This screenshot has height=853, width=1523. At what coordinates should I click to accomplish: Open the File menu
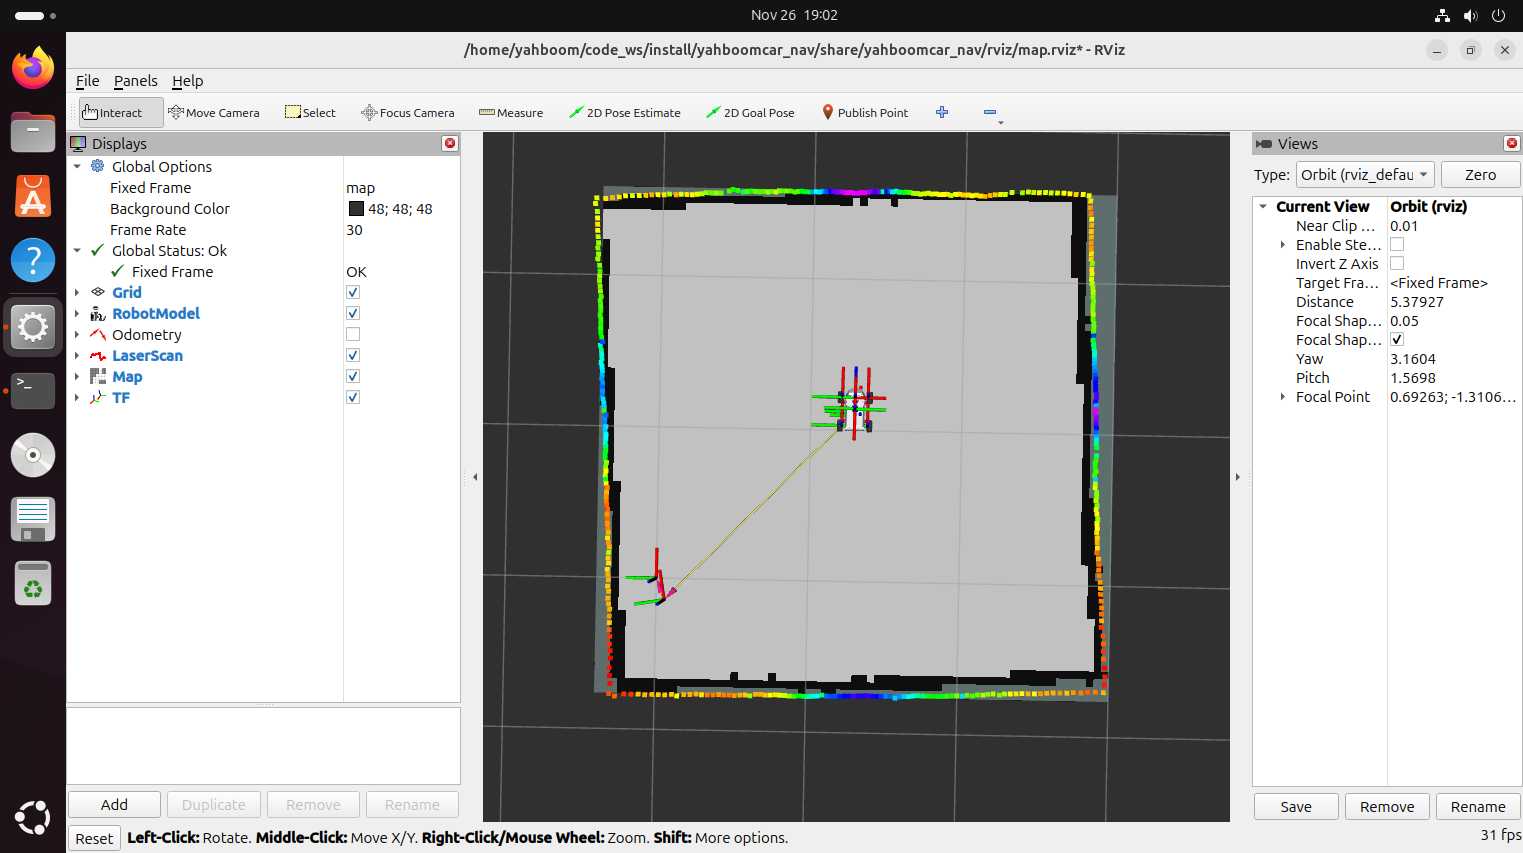pos(87,81)
